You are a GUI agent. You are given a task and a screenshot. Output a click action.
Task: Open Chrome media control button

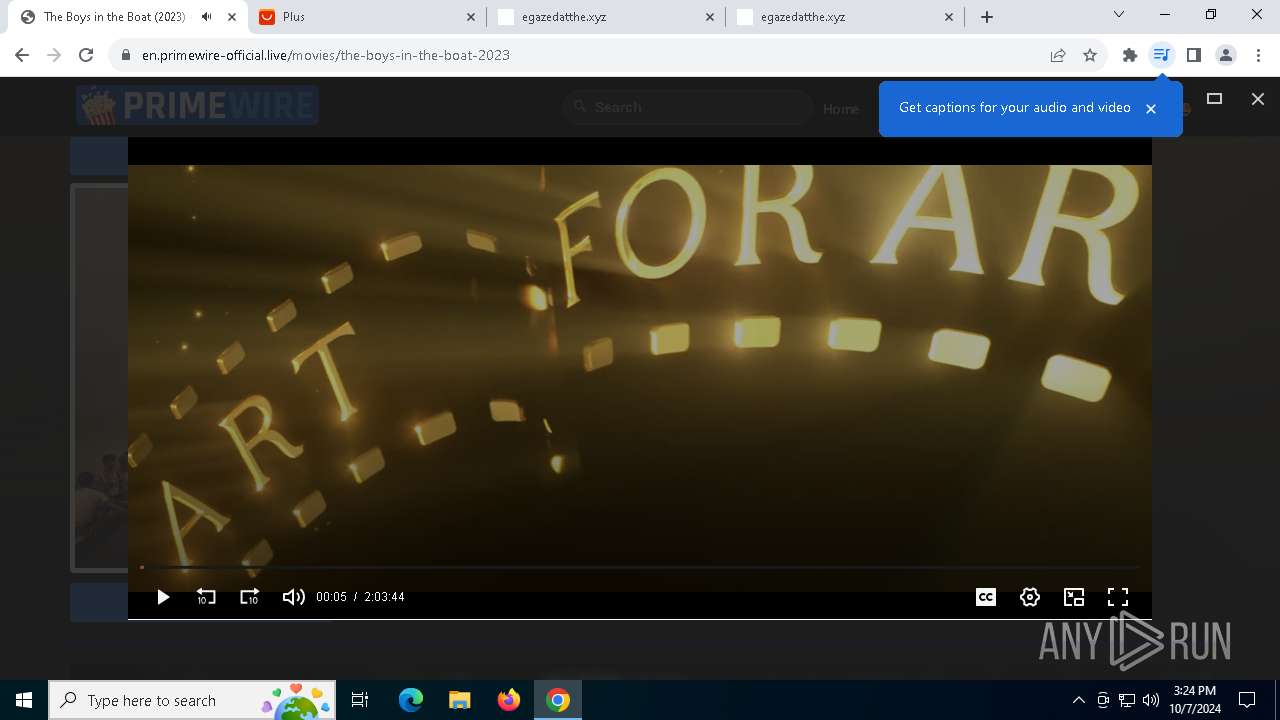tap(1161, 55)
